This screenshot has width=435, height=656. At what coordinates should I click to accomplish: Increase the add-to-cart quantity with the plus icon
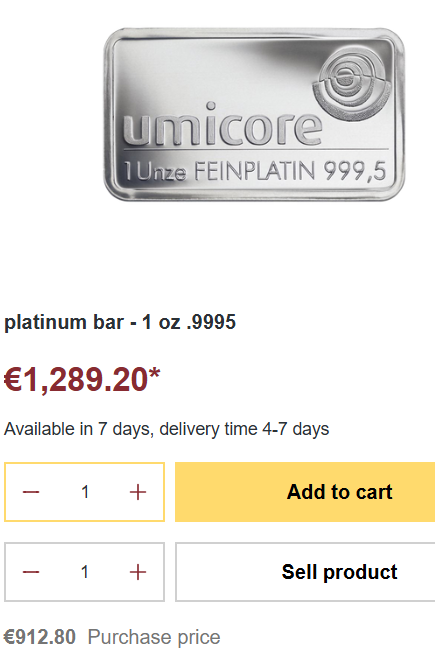(138, 492)
